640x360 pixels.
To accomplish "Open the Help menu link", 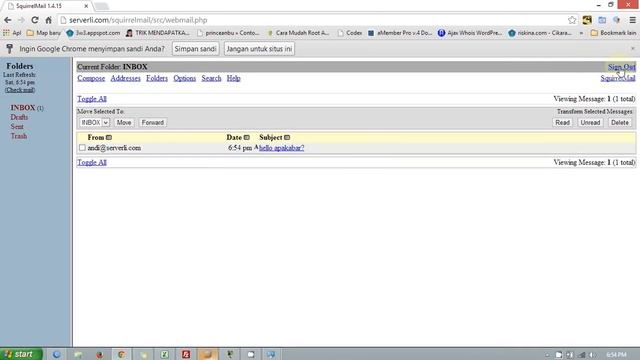I will coord(233,78).
